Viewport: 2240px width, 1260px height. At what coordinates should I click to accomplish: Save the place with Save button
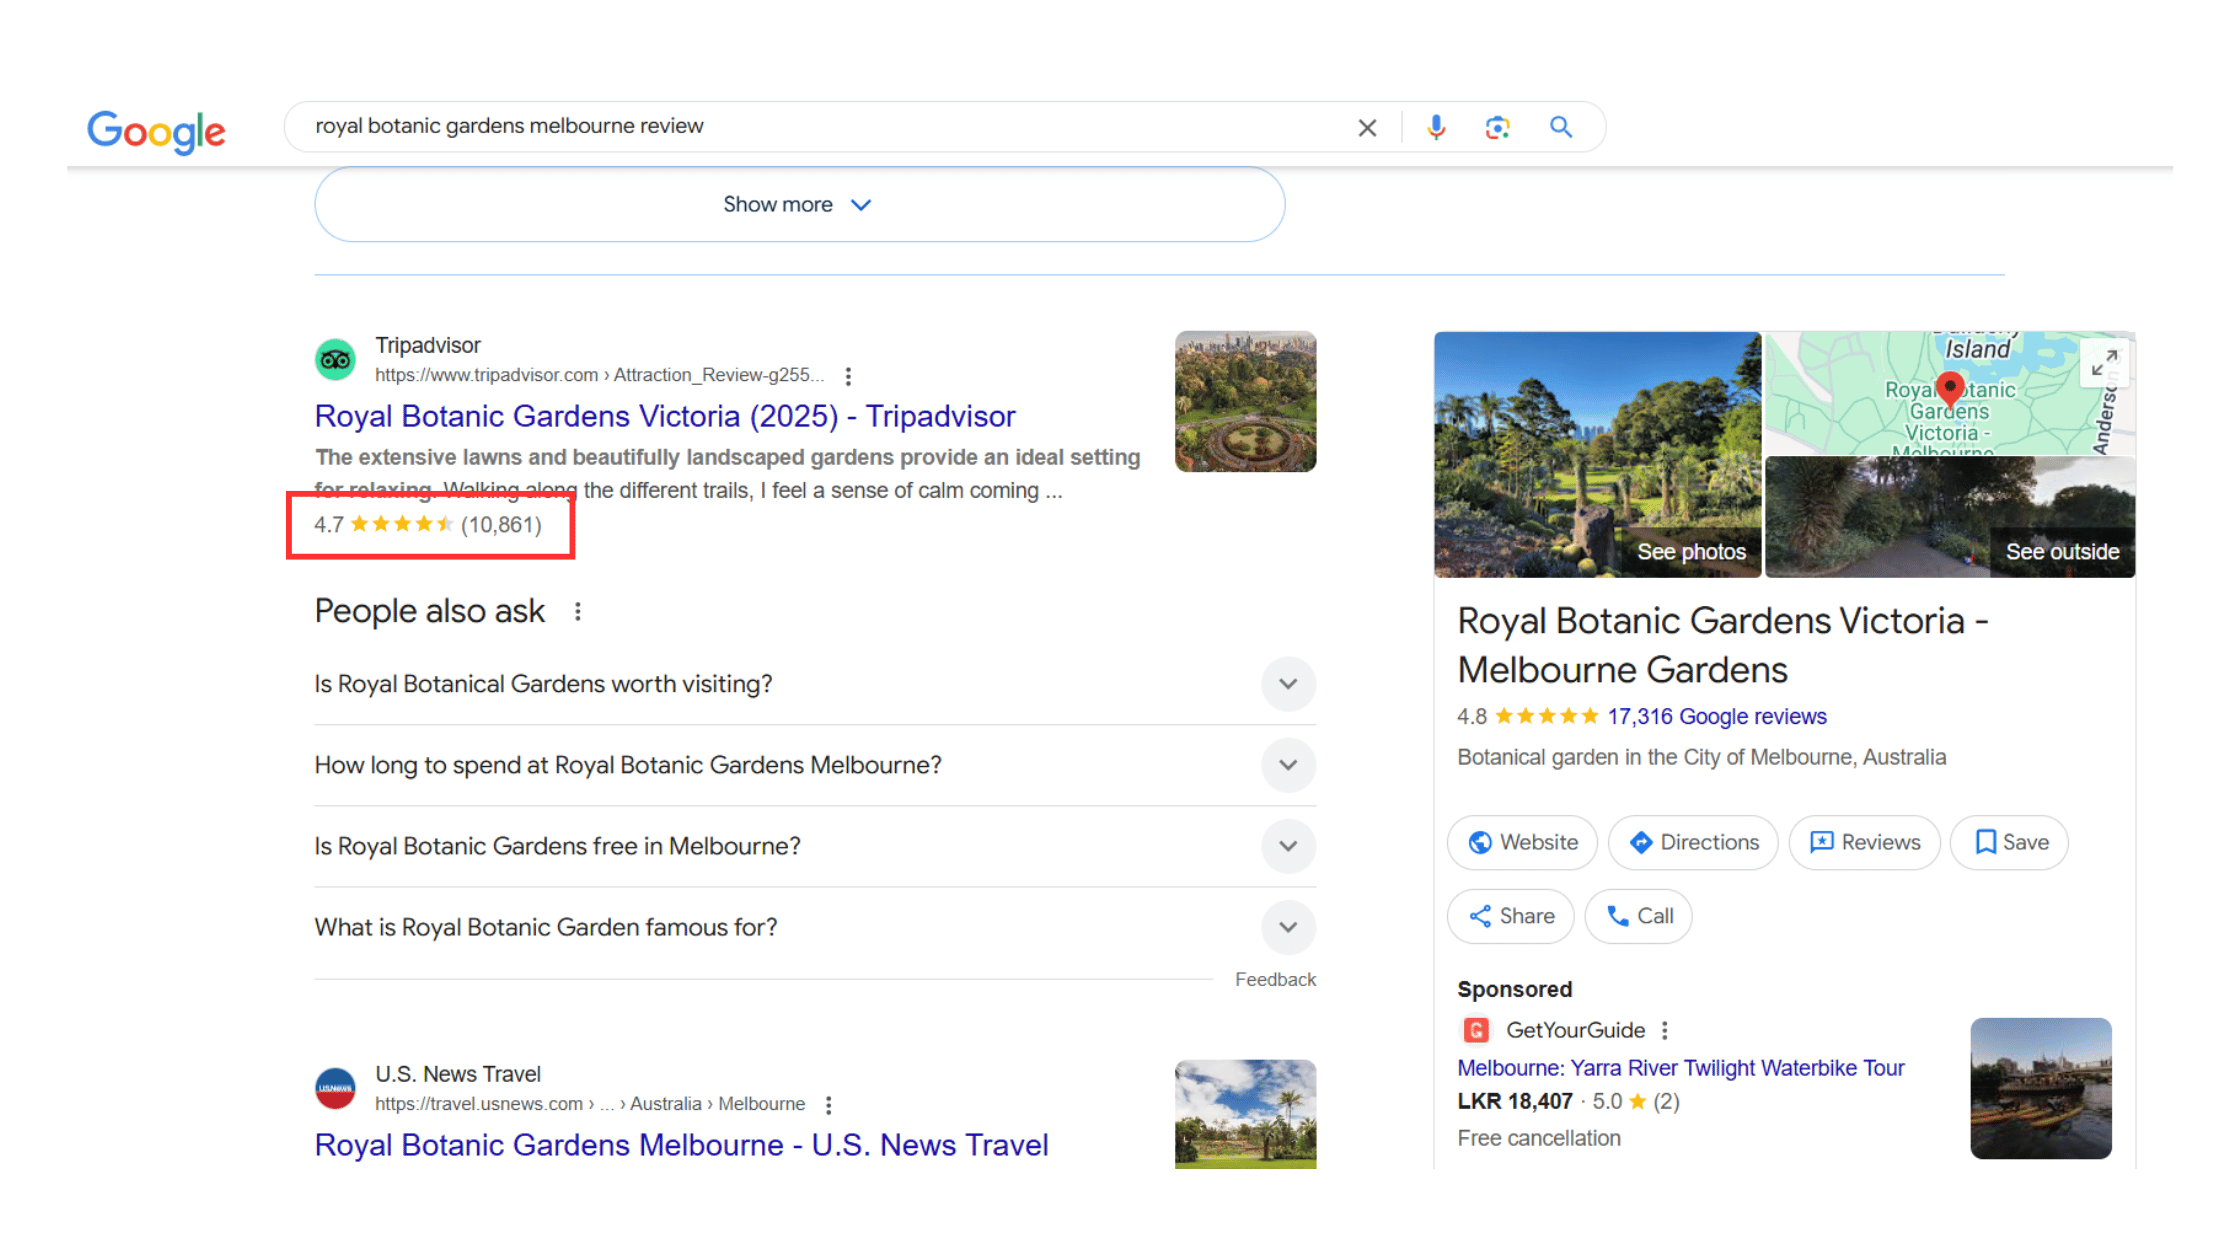[2009, 843]
